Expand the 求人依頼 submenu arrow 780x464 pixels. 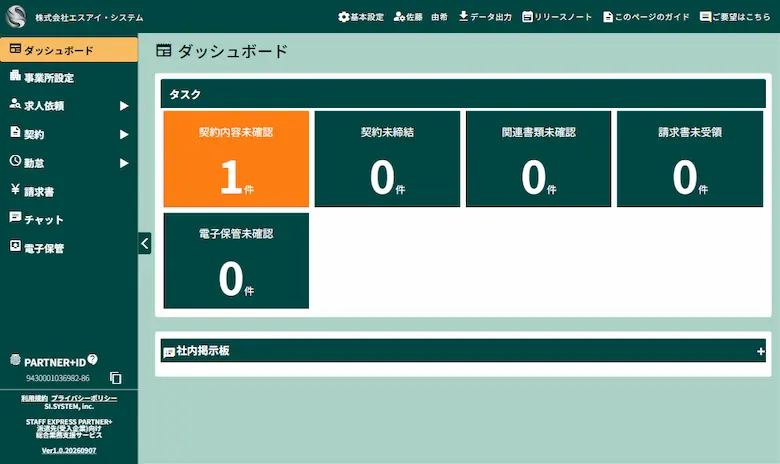(x=124, y=106)
